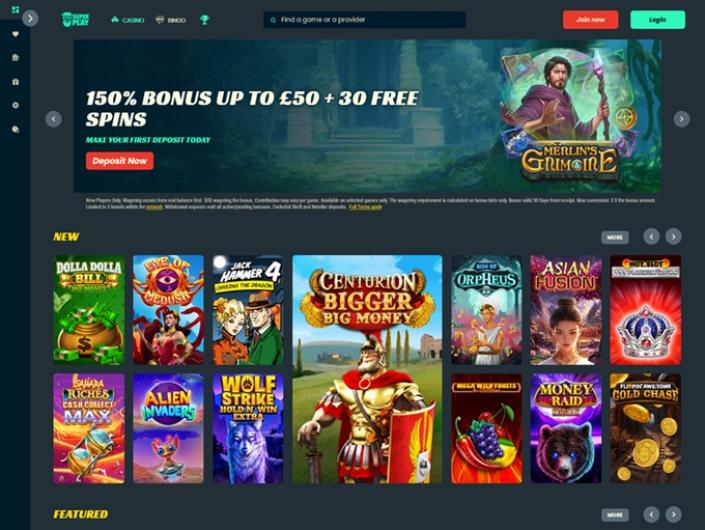This screenshot has width=705, height=530.
Task: Click the chat bubbles icon in sidebar
Action: point(15,129)
